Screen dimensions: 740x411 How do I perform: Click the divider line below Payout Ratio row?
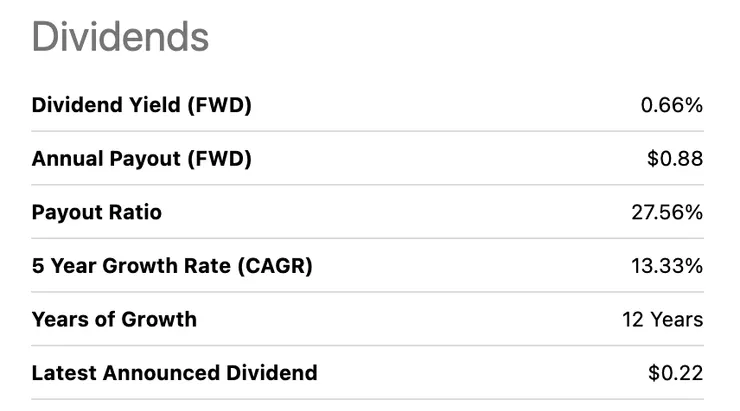coord(368,239)
